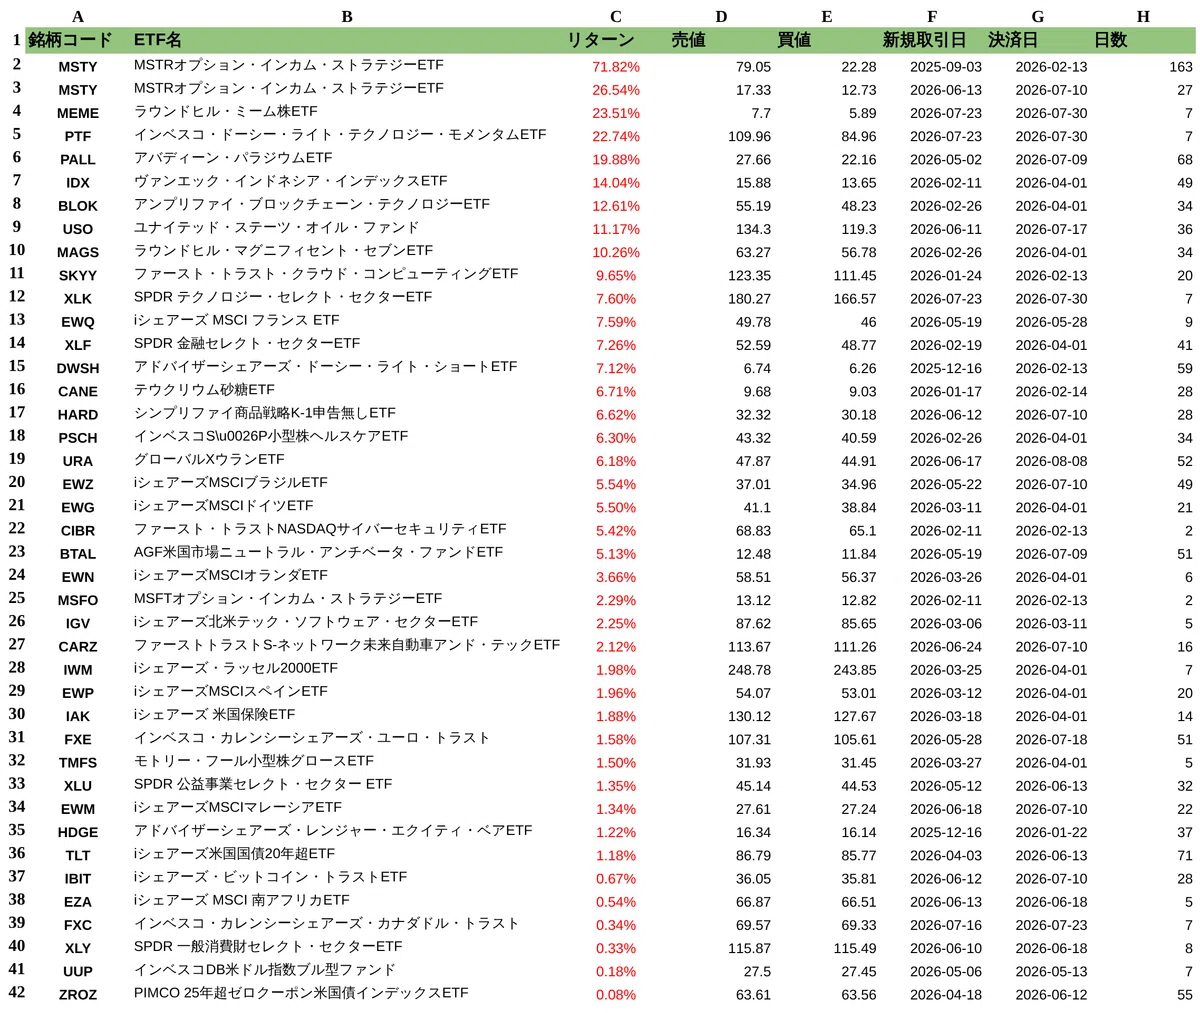The image size is (1200, 1013).
Task: Select the PALL ticker cell
Action: coord(78,159)
